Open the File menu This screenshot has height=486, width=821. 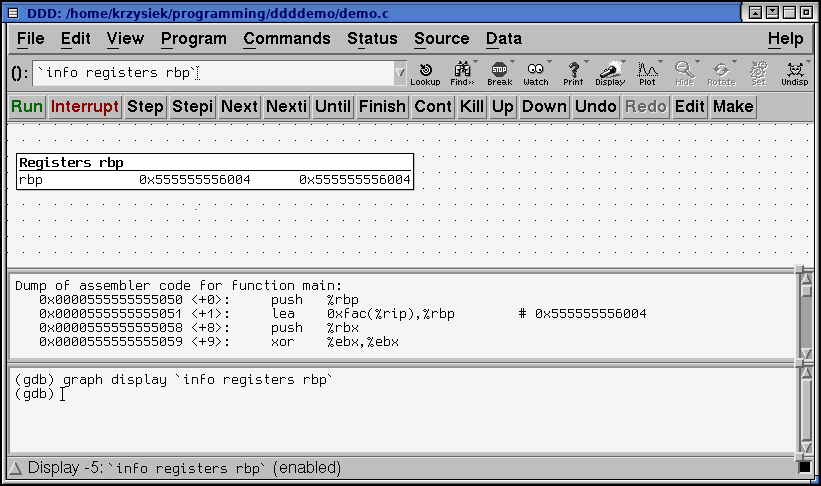[30, 39]
